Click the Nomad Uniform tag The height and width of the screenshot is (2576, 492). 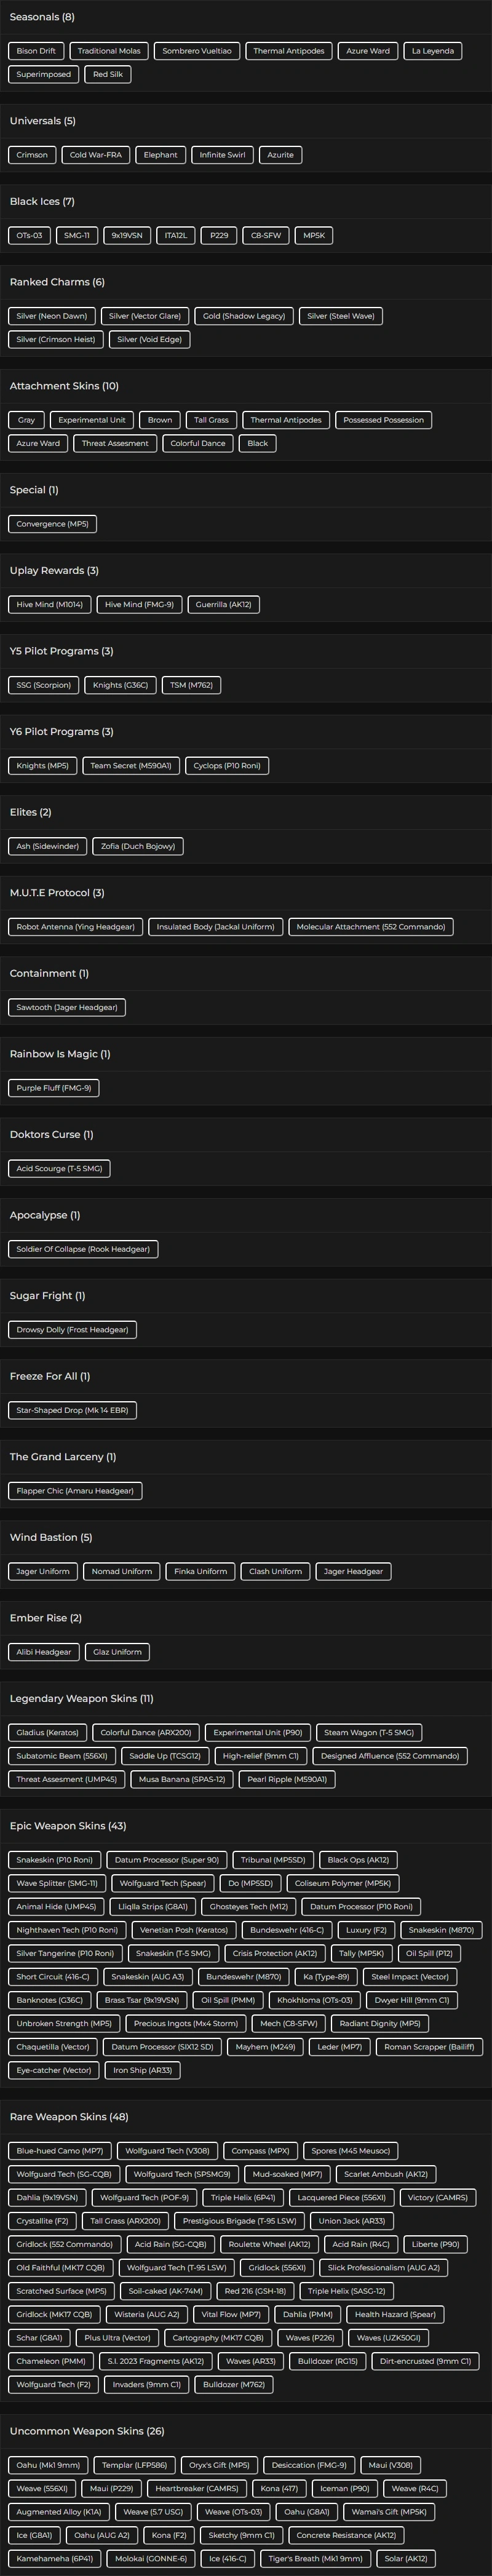pyautogui.click(x=122, y=1571)
